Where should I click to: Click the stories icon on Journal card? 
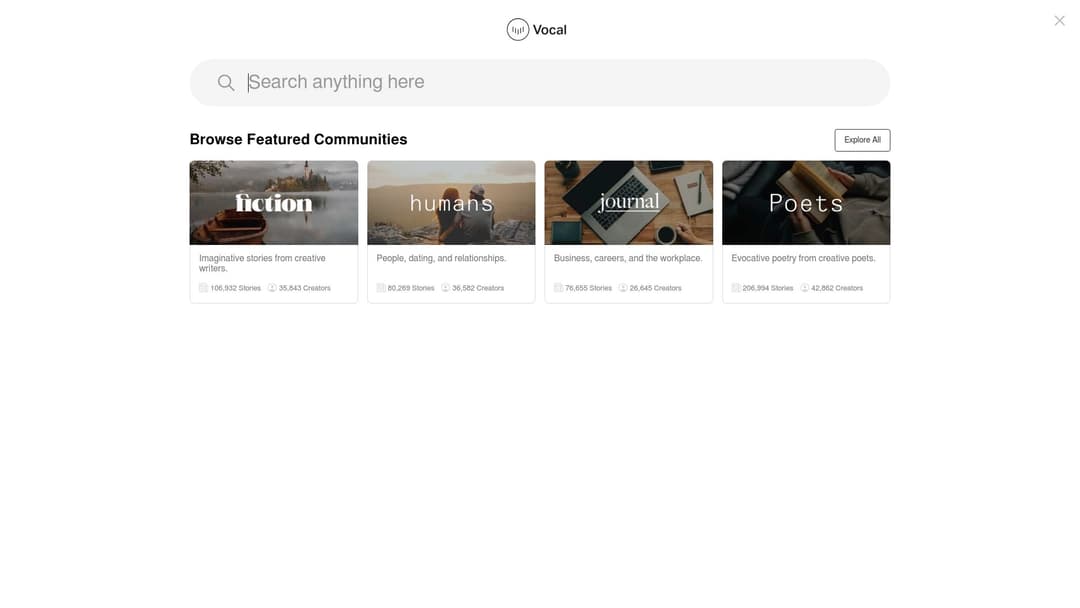559,288
